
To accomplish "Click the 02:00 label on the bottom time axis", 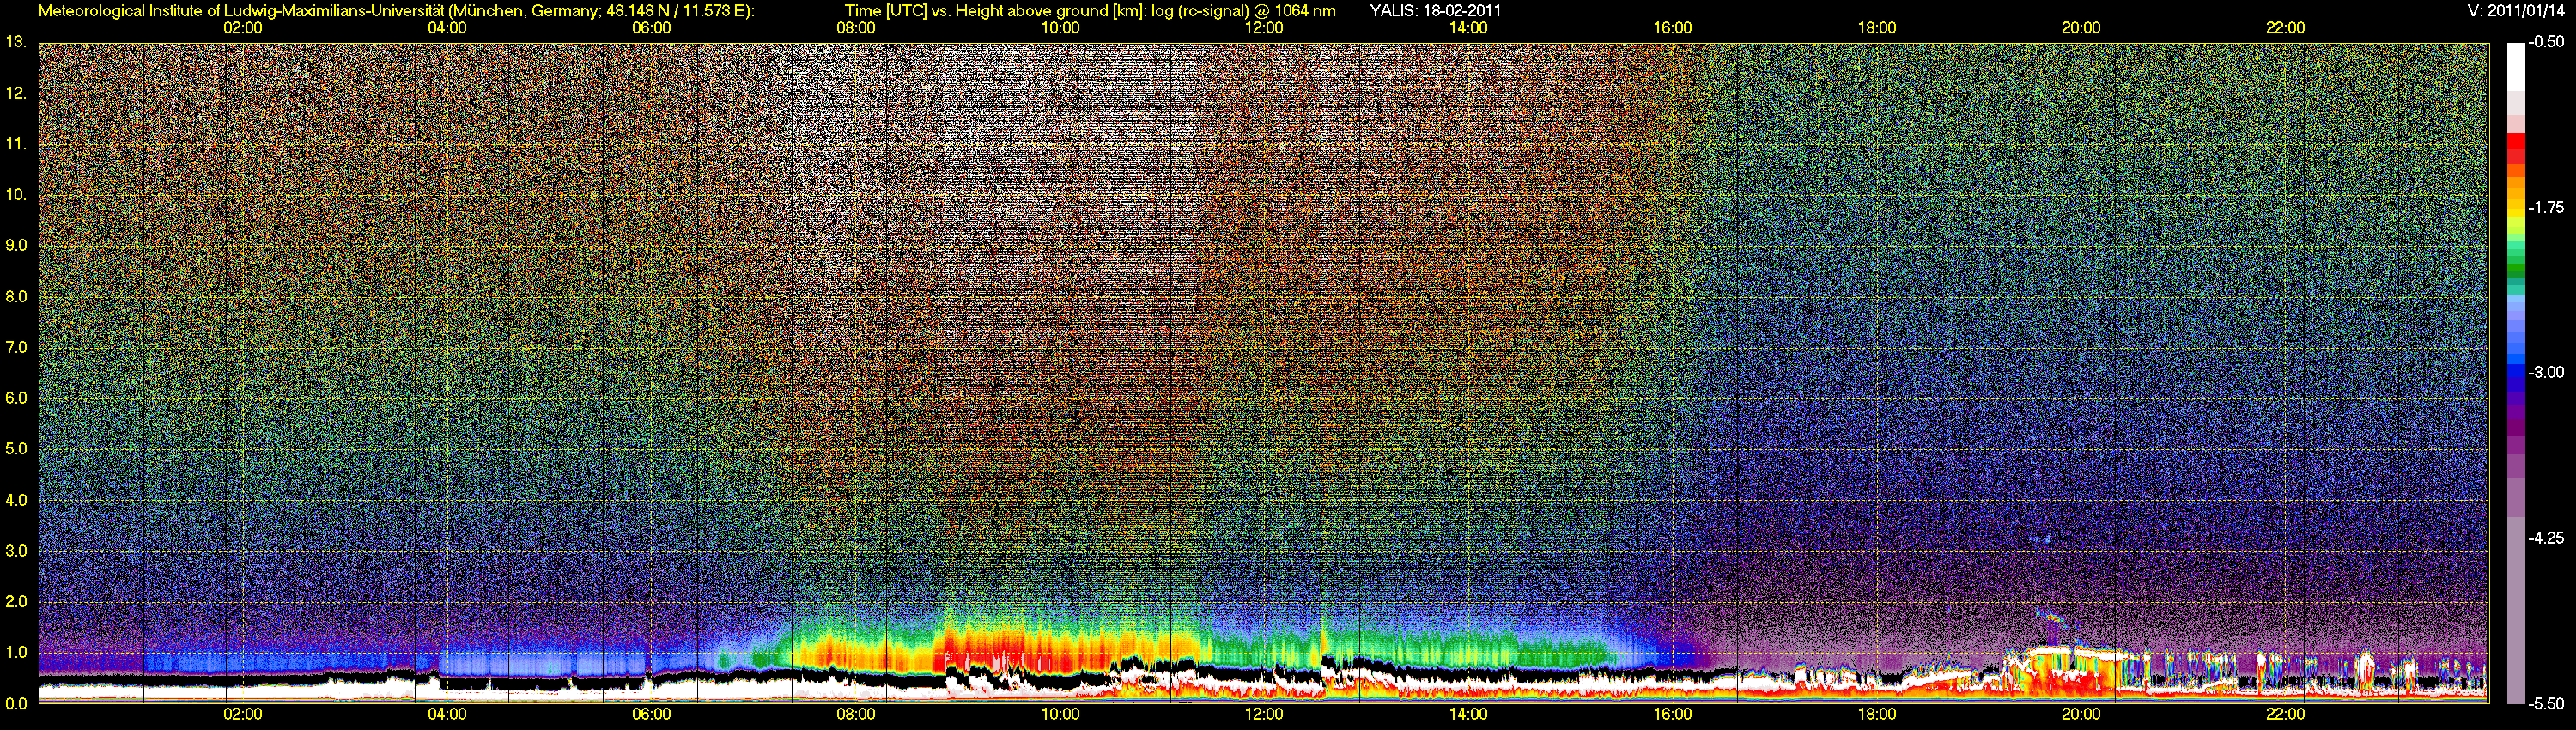I will pos(243,715).
